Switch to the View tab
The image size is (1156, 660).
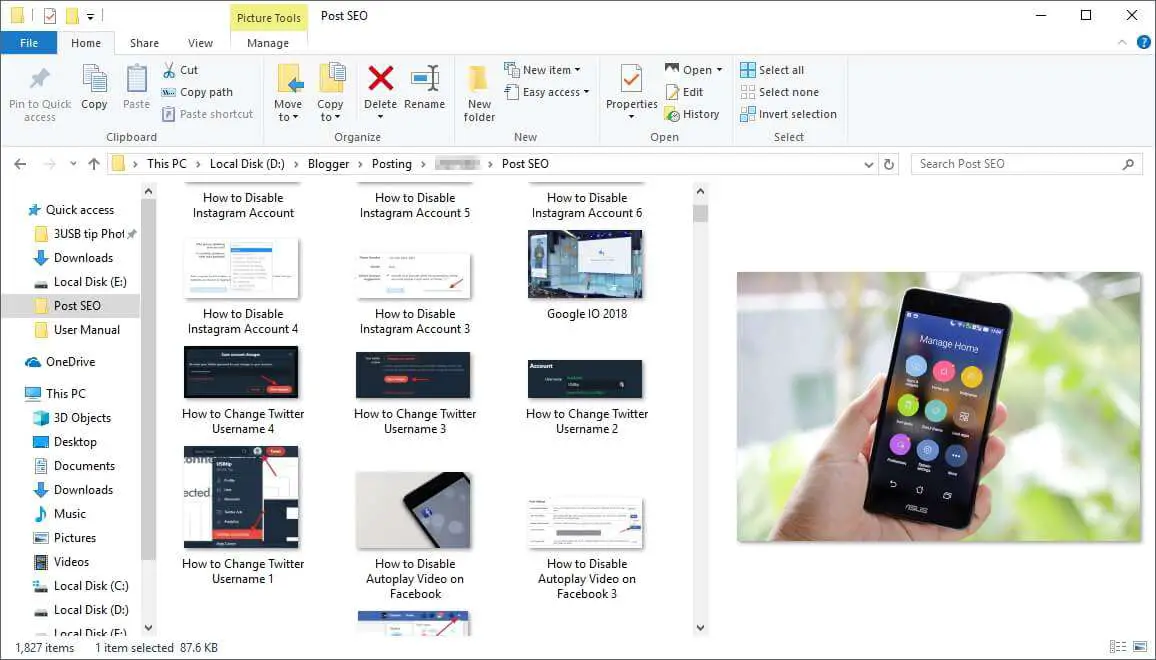[200, 43]
